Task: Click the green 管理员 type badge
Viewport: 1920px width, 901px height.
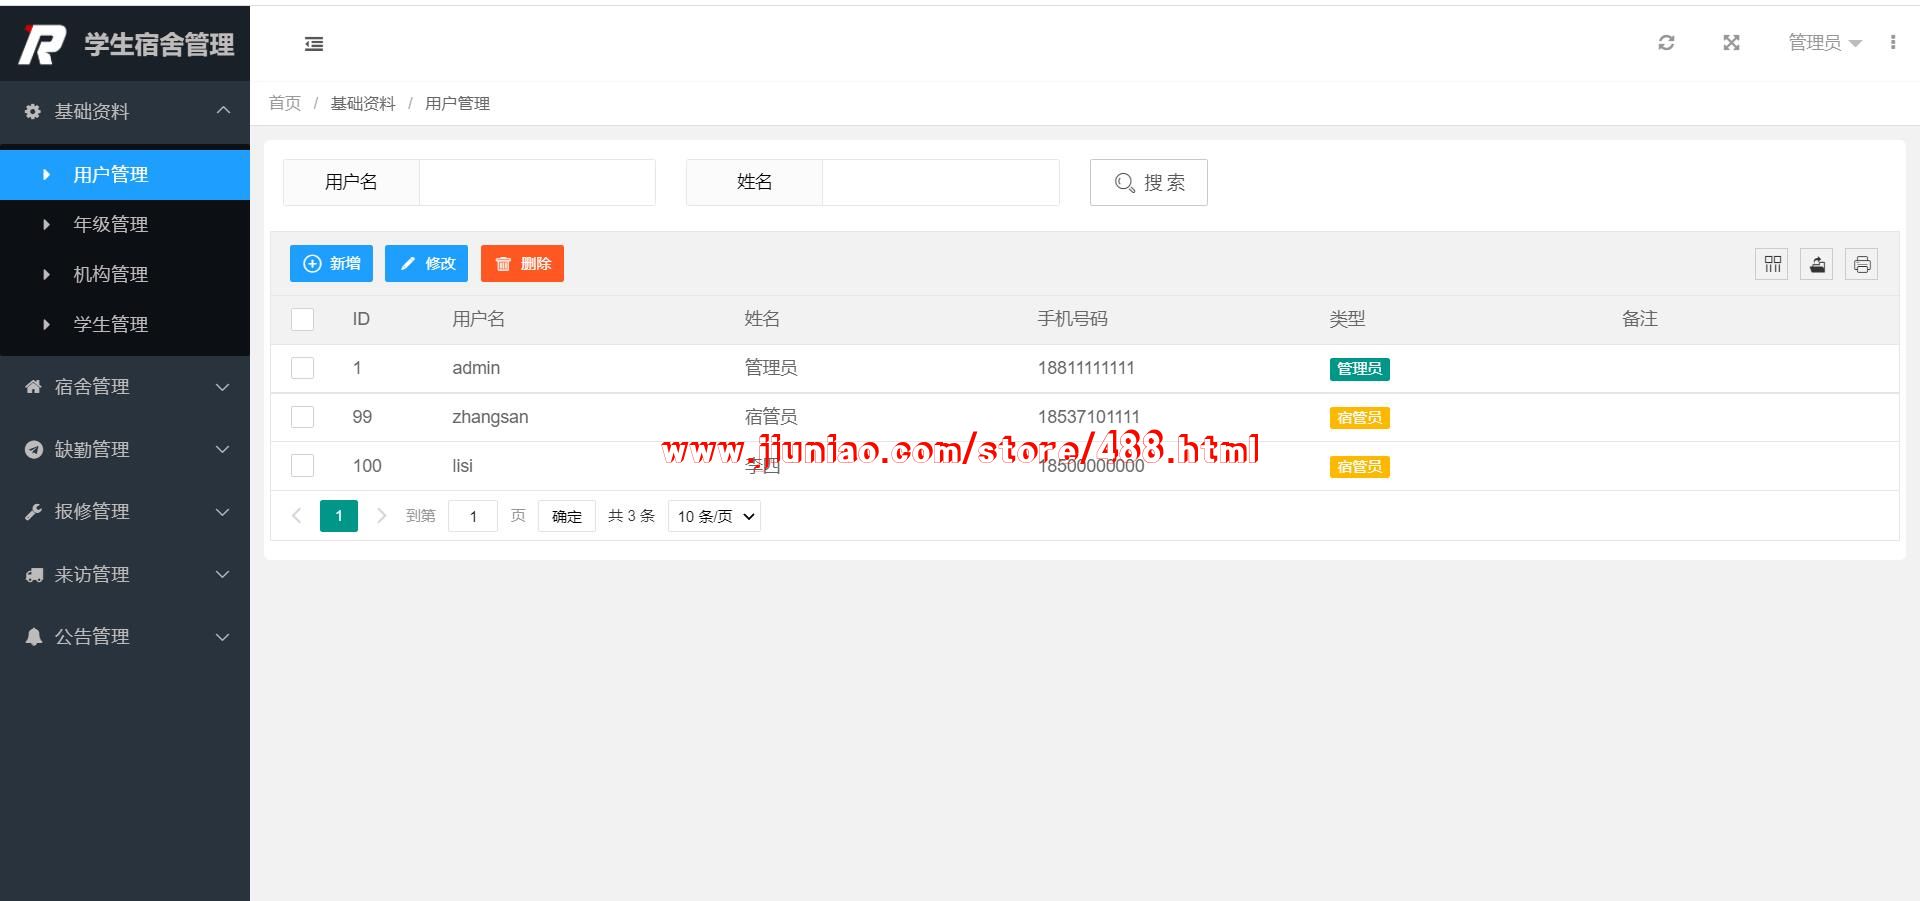Action: coord(1359,369)
